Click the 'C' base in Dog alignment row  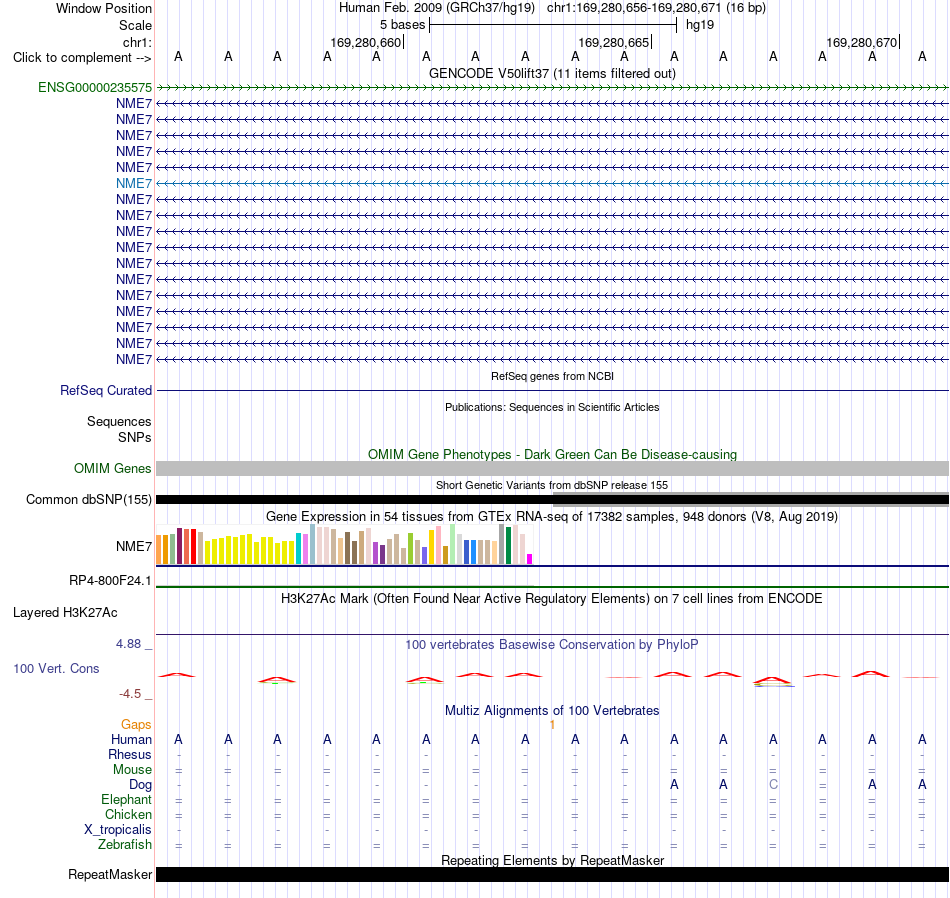773,785
